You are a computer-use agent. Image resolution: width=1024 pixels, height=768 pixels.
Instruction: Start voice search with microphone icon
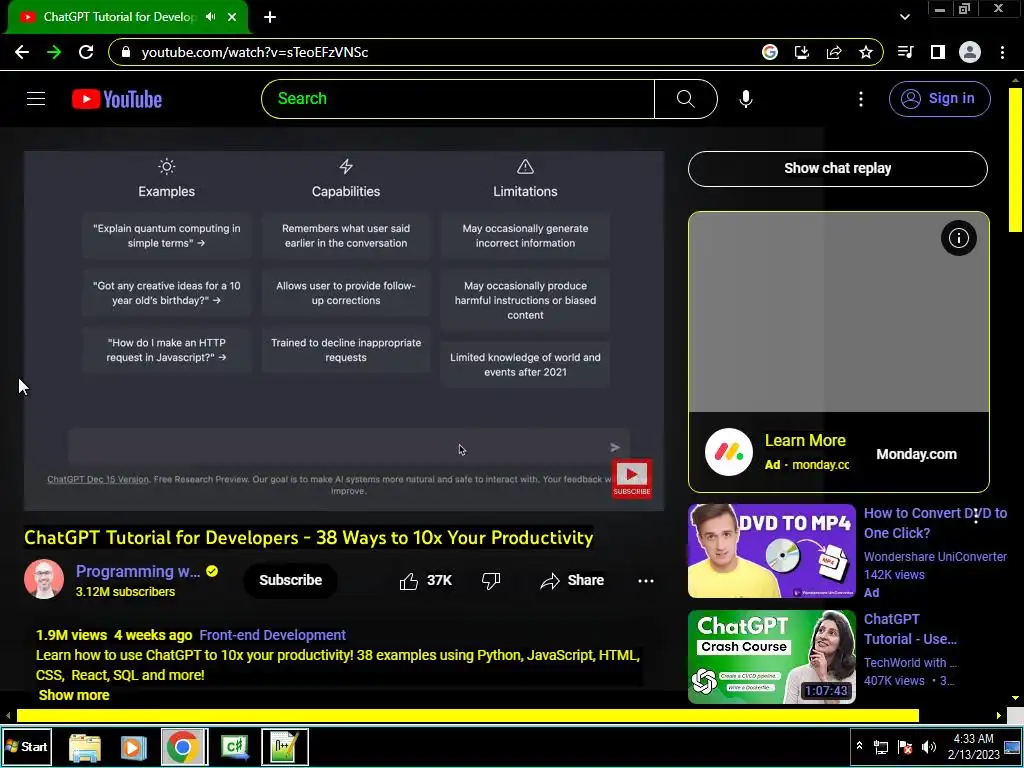click(746, 99)
